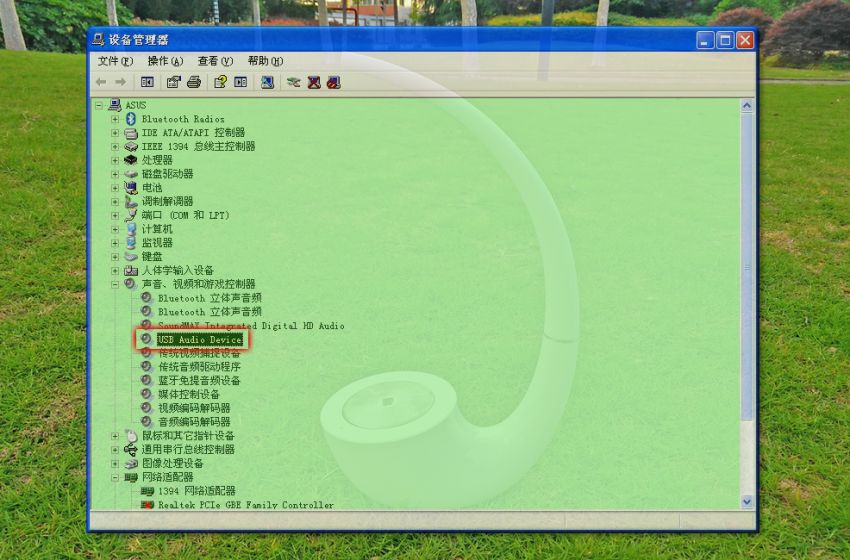Screen dimensions: 850x560
Task: Open the 操作(A) menu
Action: click(165, 61)
